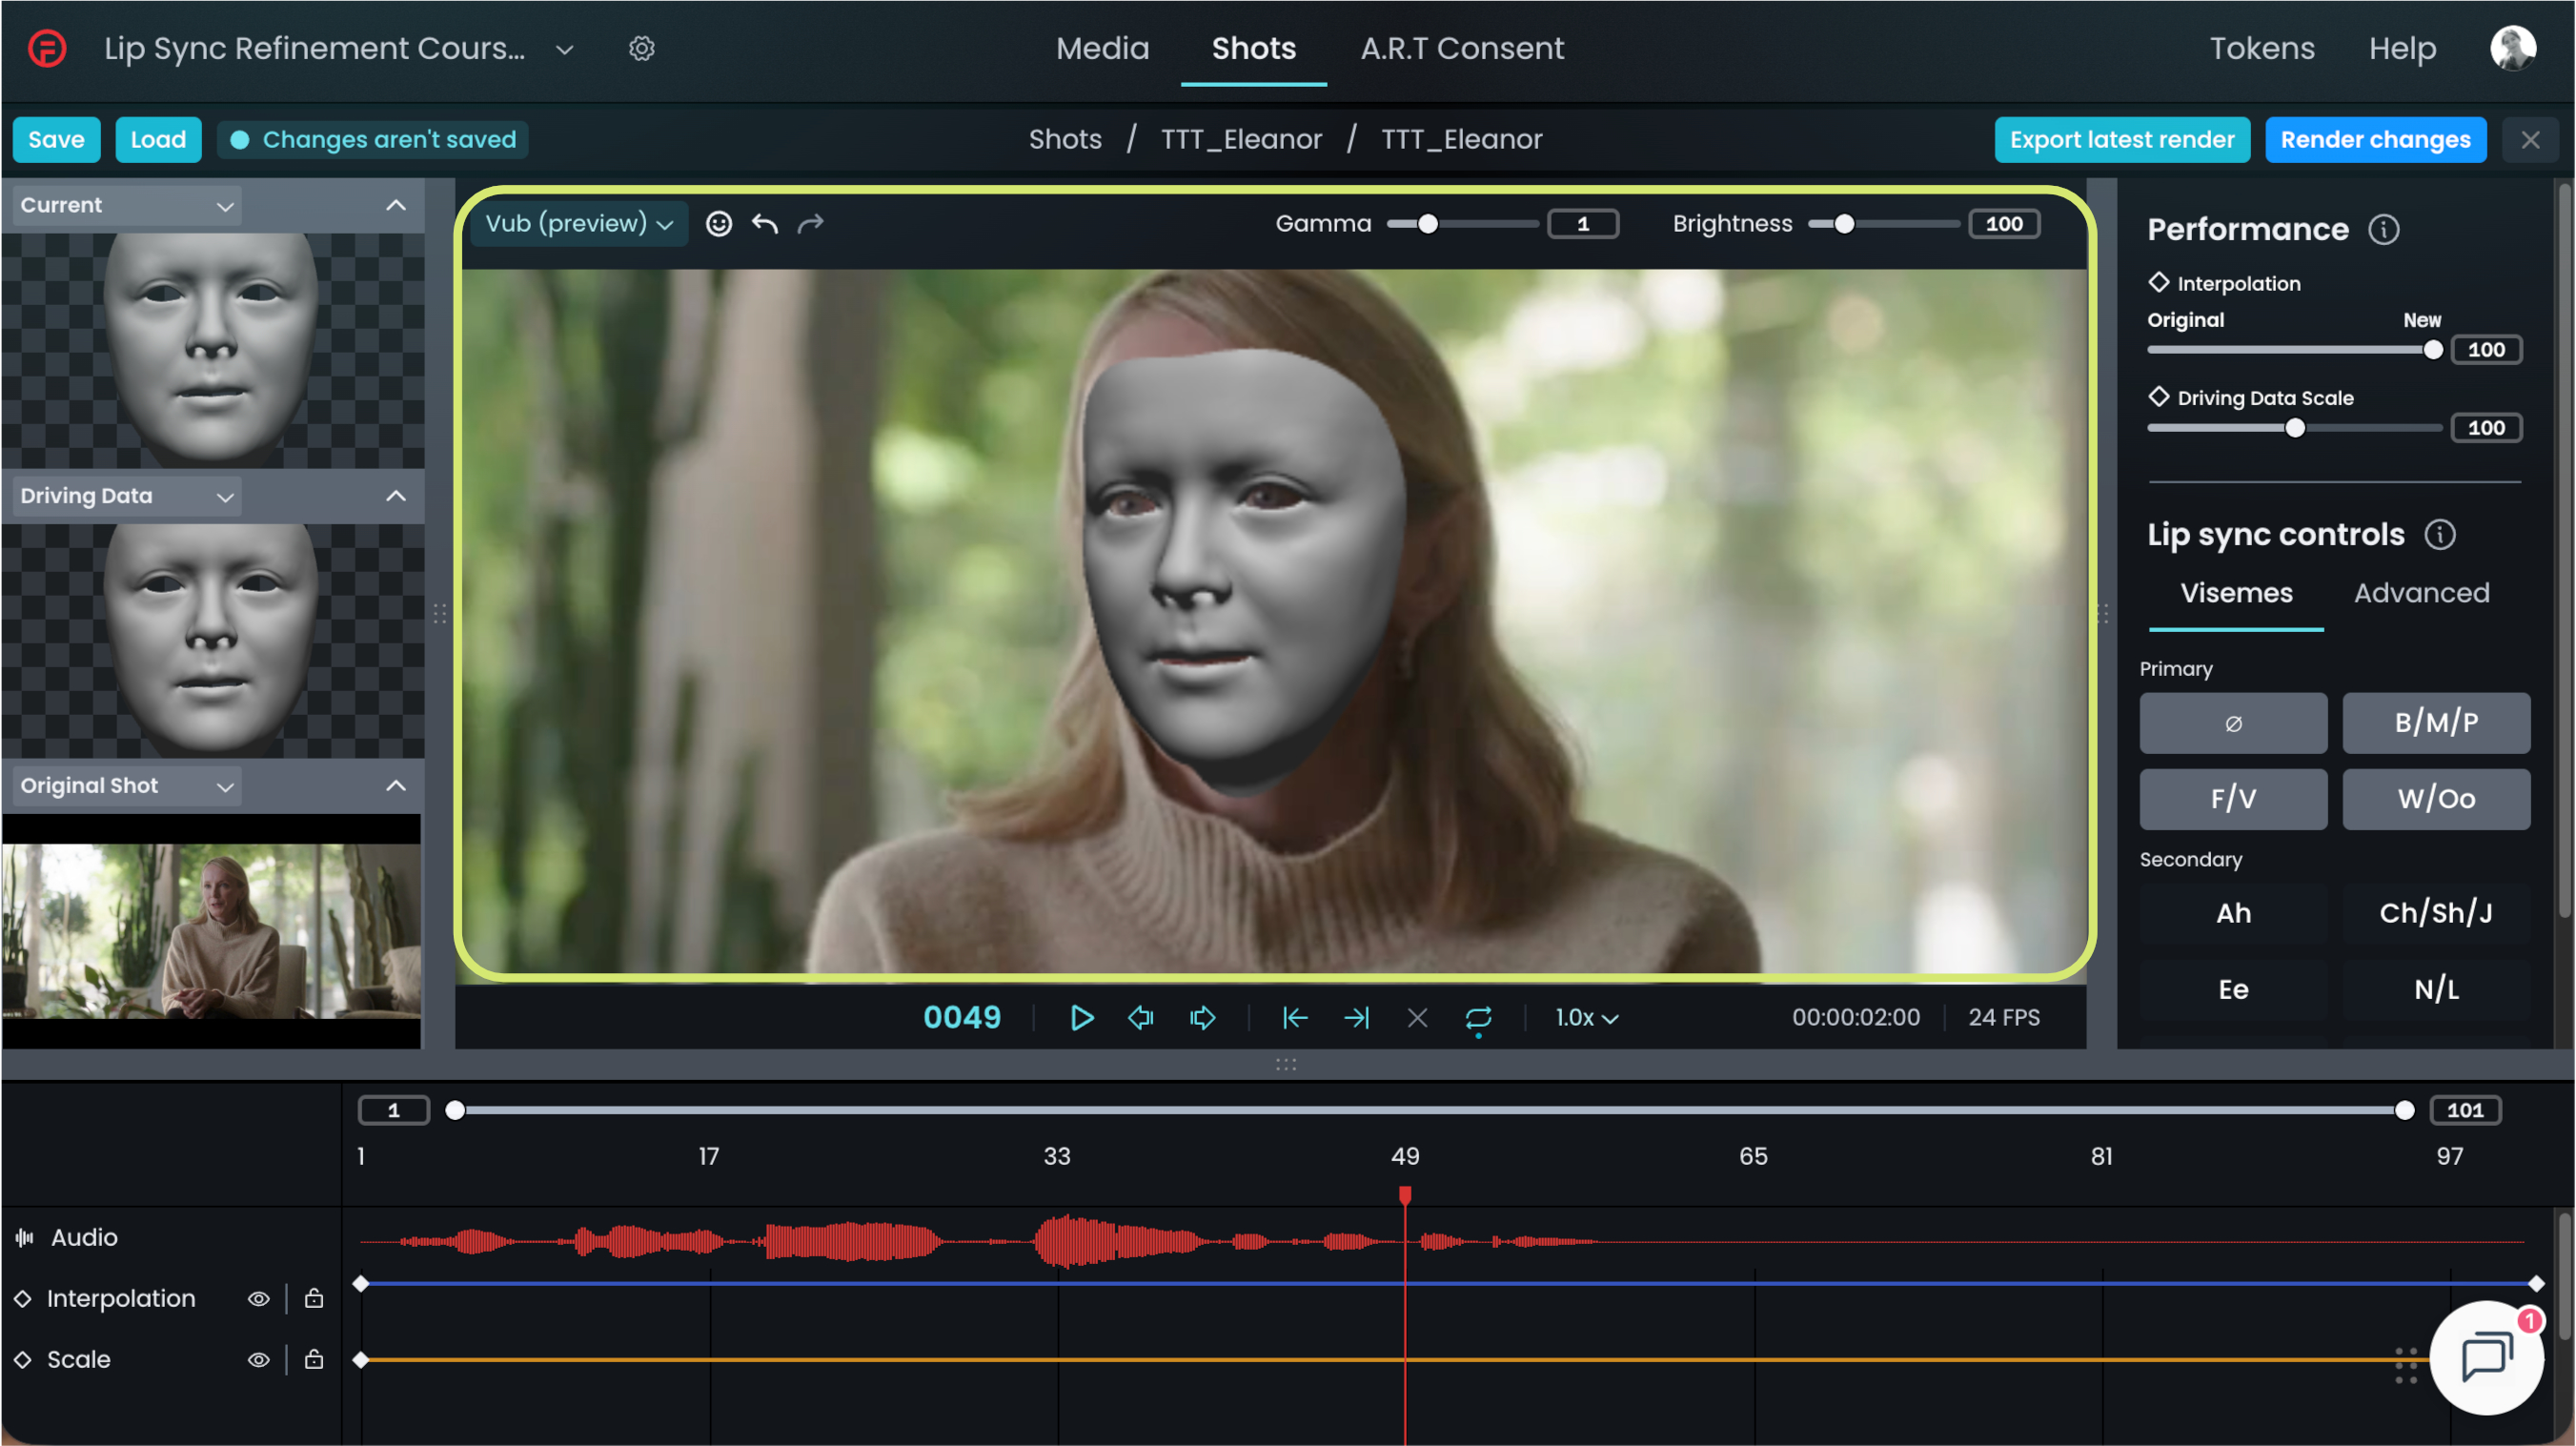Open user profile avatar
The height and width of the screenshot is (1446, 2576).
click(x=2512, y=48)
